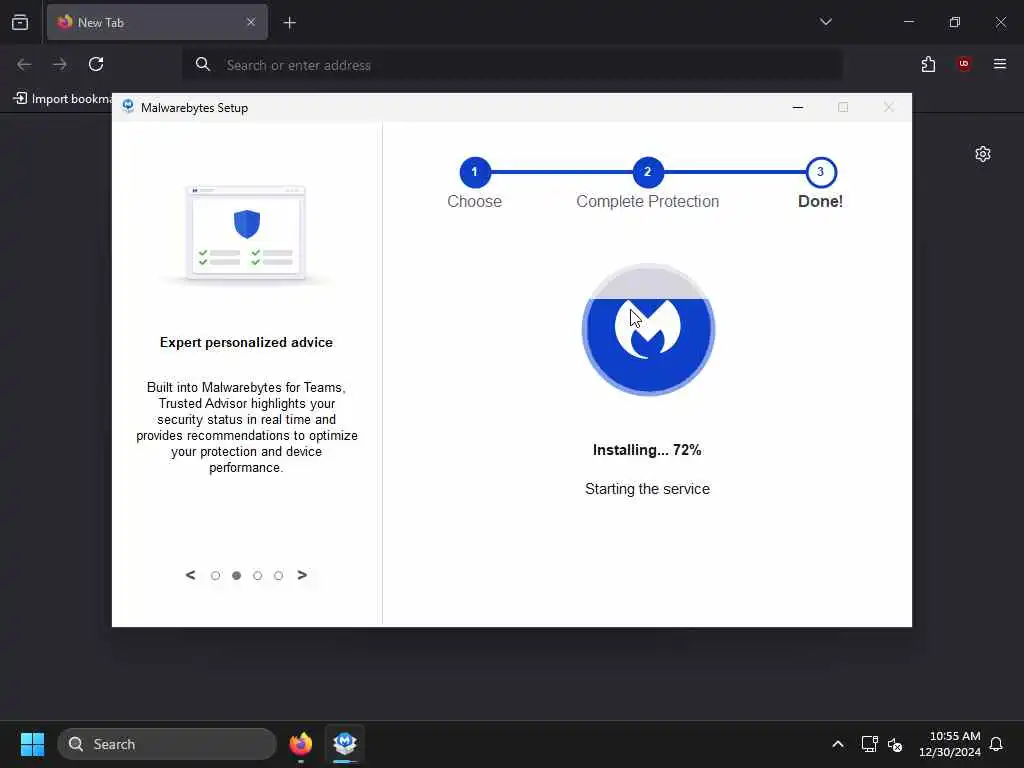Click step 3 Done indicator
This screenshot has width=1024, height=768.
(x=820, y=172)
